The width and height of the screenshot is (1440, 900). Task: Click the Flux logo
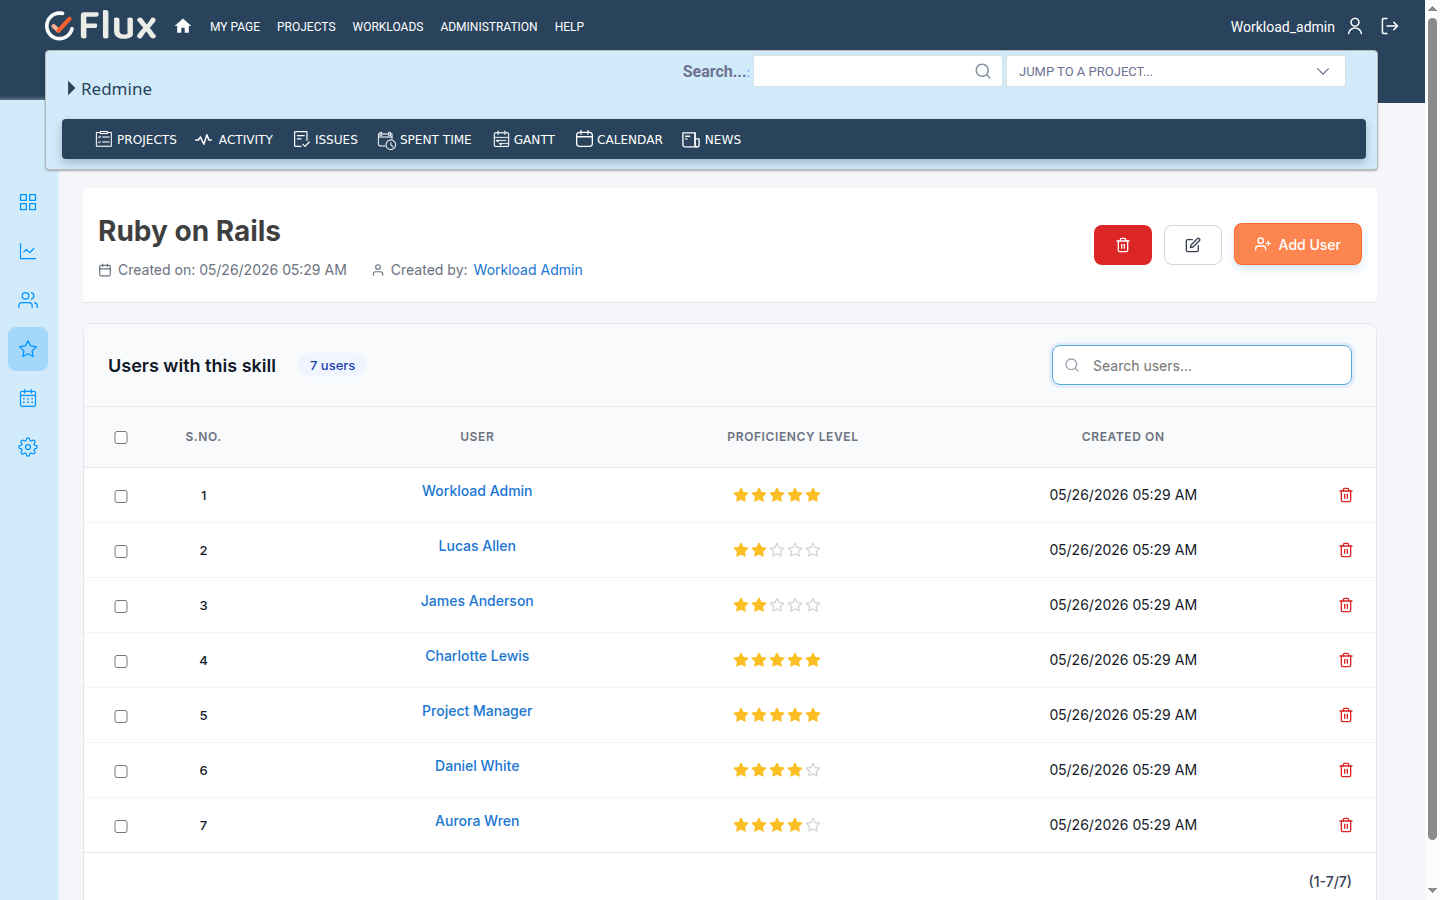(x=101, y=26)
